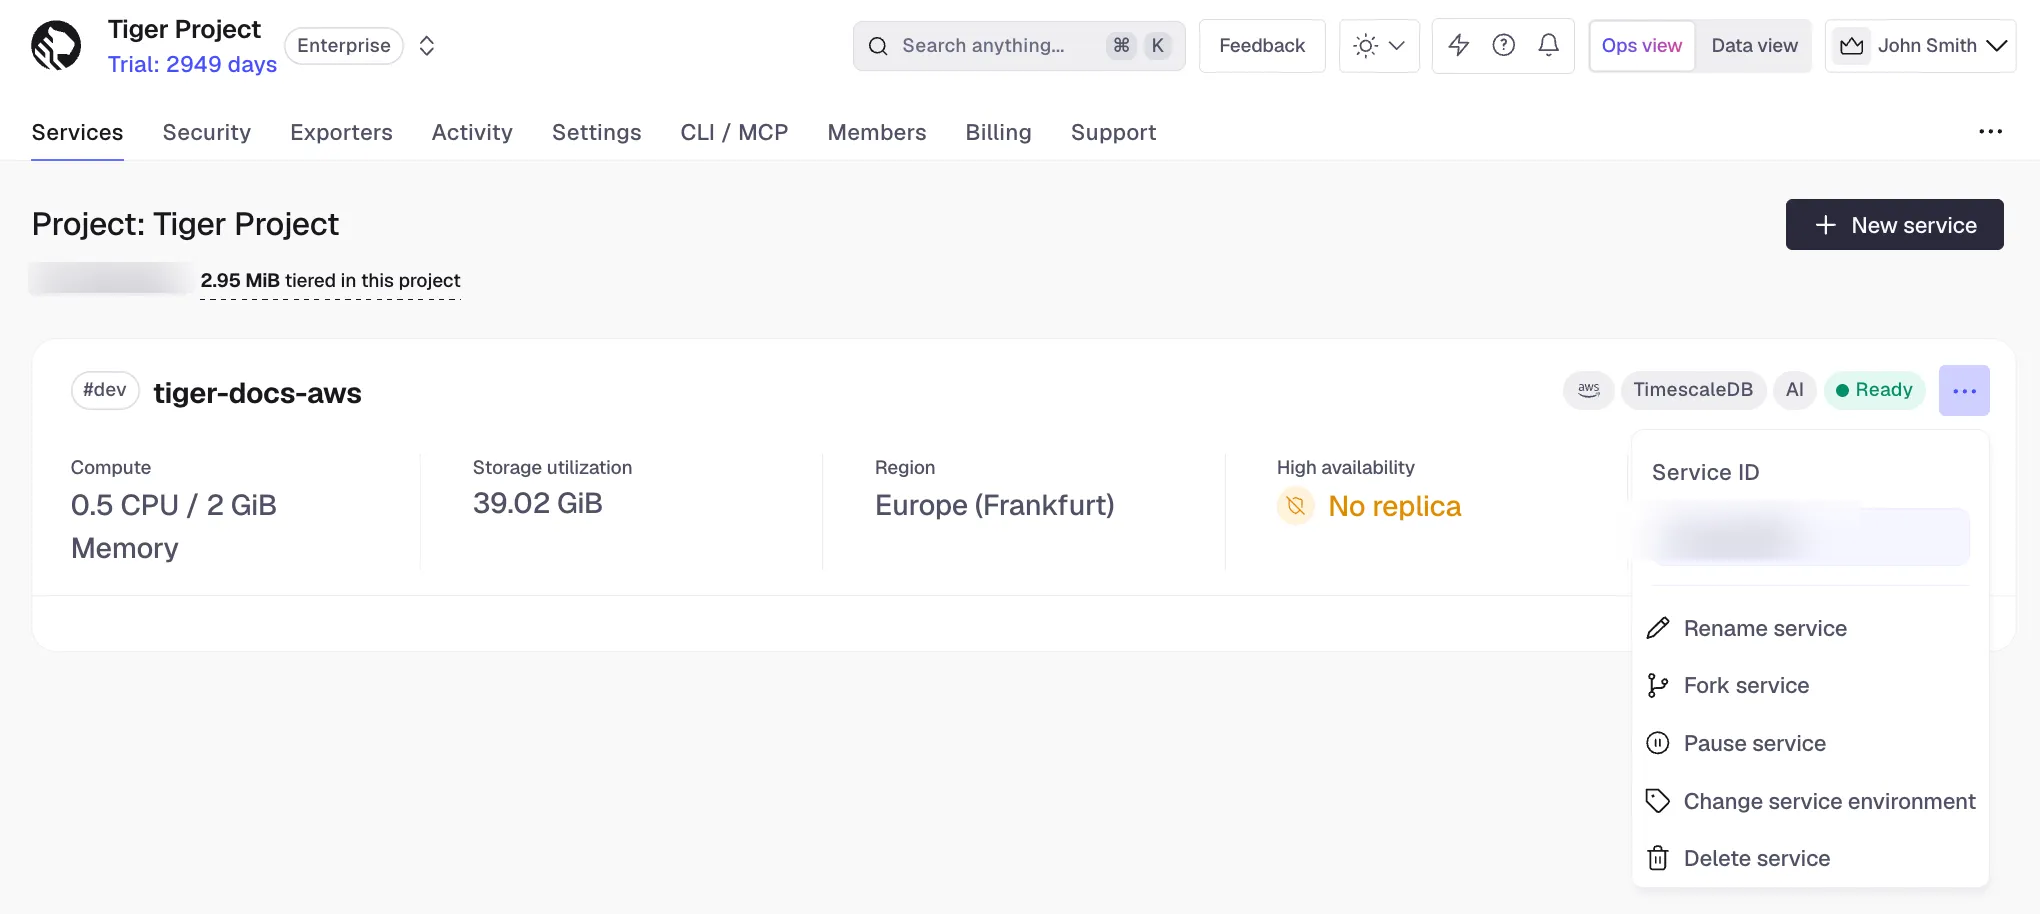Choose Pause service from the menu
2040x914 pixels.
click(1810, 743)
